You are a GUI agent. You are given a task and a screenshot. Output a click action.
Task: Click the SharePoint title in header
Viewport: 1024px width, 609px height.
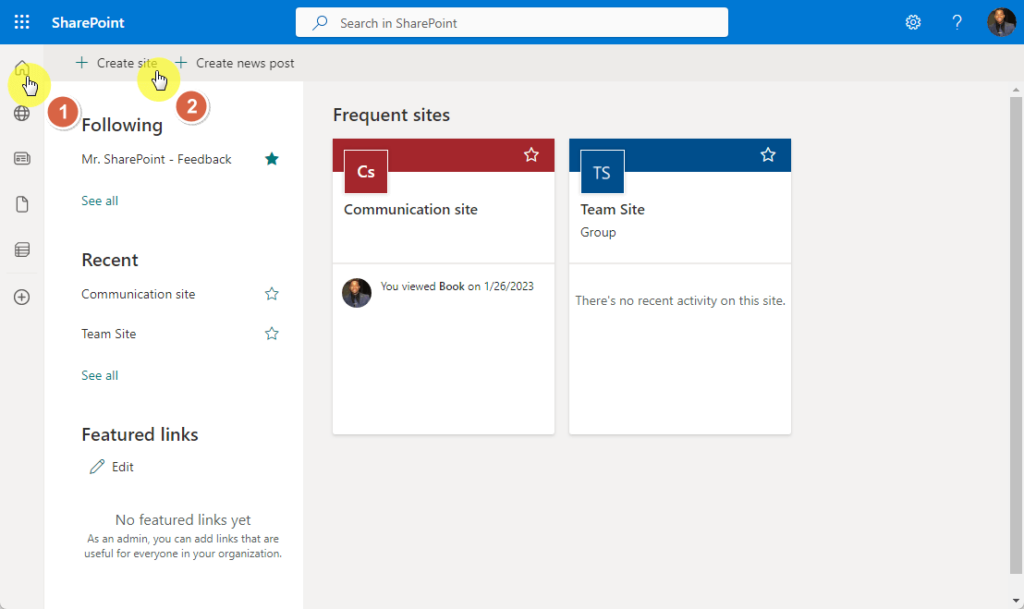[x=88, y=23]
